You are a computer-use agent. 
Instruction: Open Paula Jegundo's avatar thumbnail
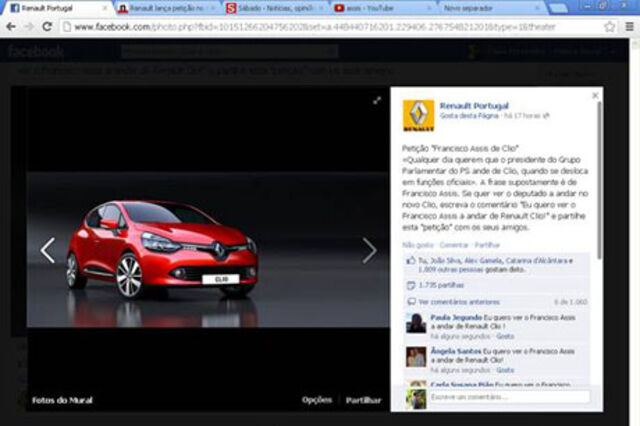pos(416,323)
